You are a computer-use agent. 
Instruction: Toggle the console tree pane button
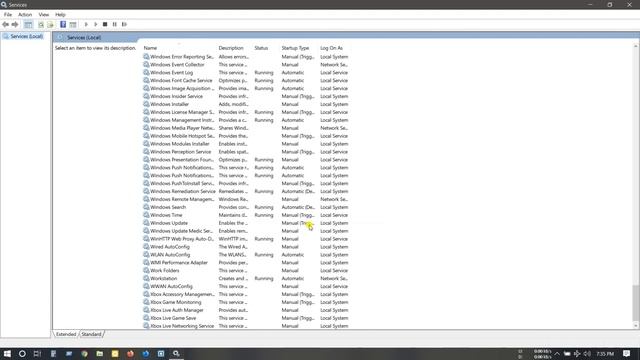[x=28, y=24]
